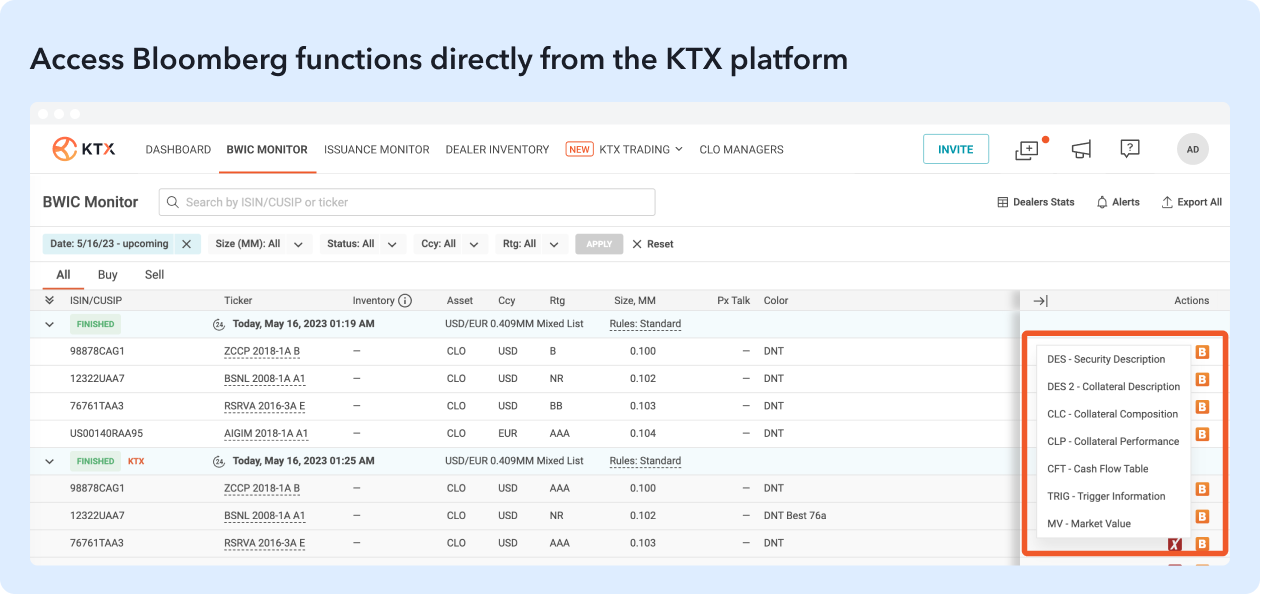This screenshot has height=595, width=1261.
Task: Open the Ccy filter dropdown
Action: coord(451,244)
